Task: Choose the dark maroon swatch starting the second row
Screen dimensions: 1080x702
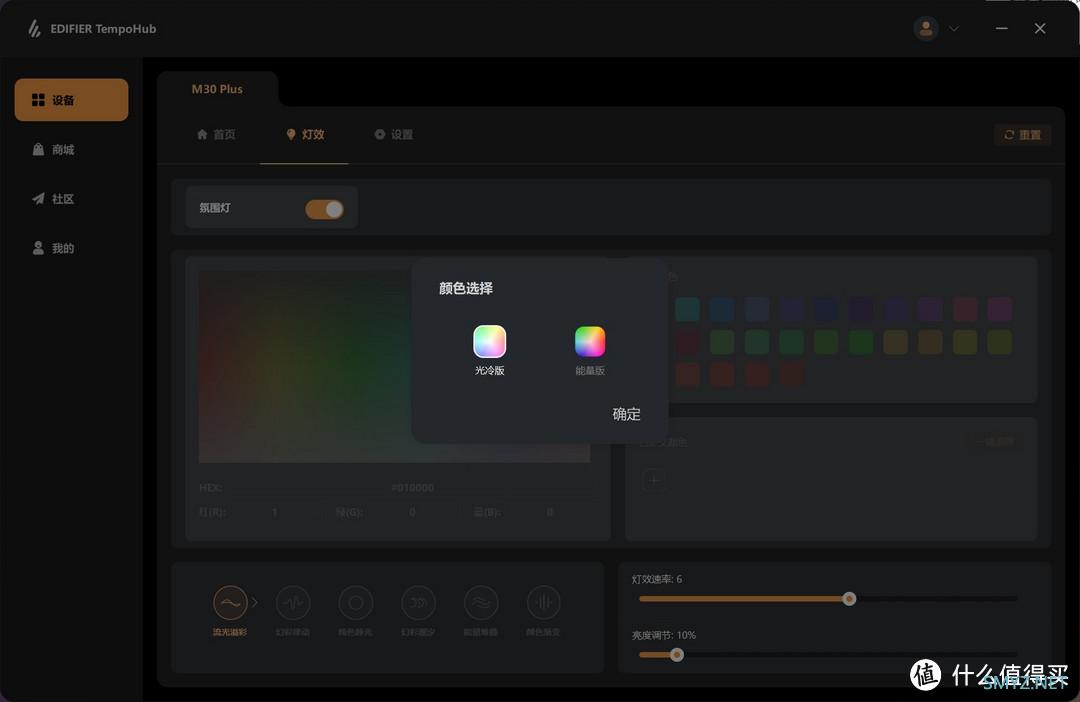Action: pos(687,342)
